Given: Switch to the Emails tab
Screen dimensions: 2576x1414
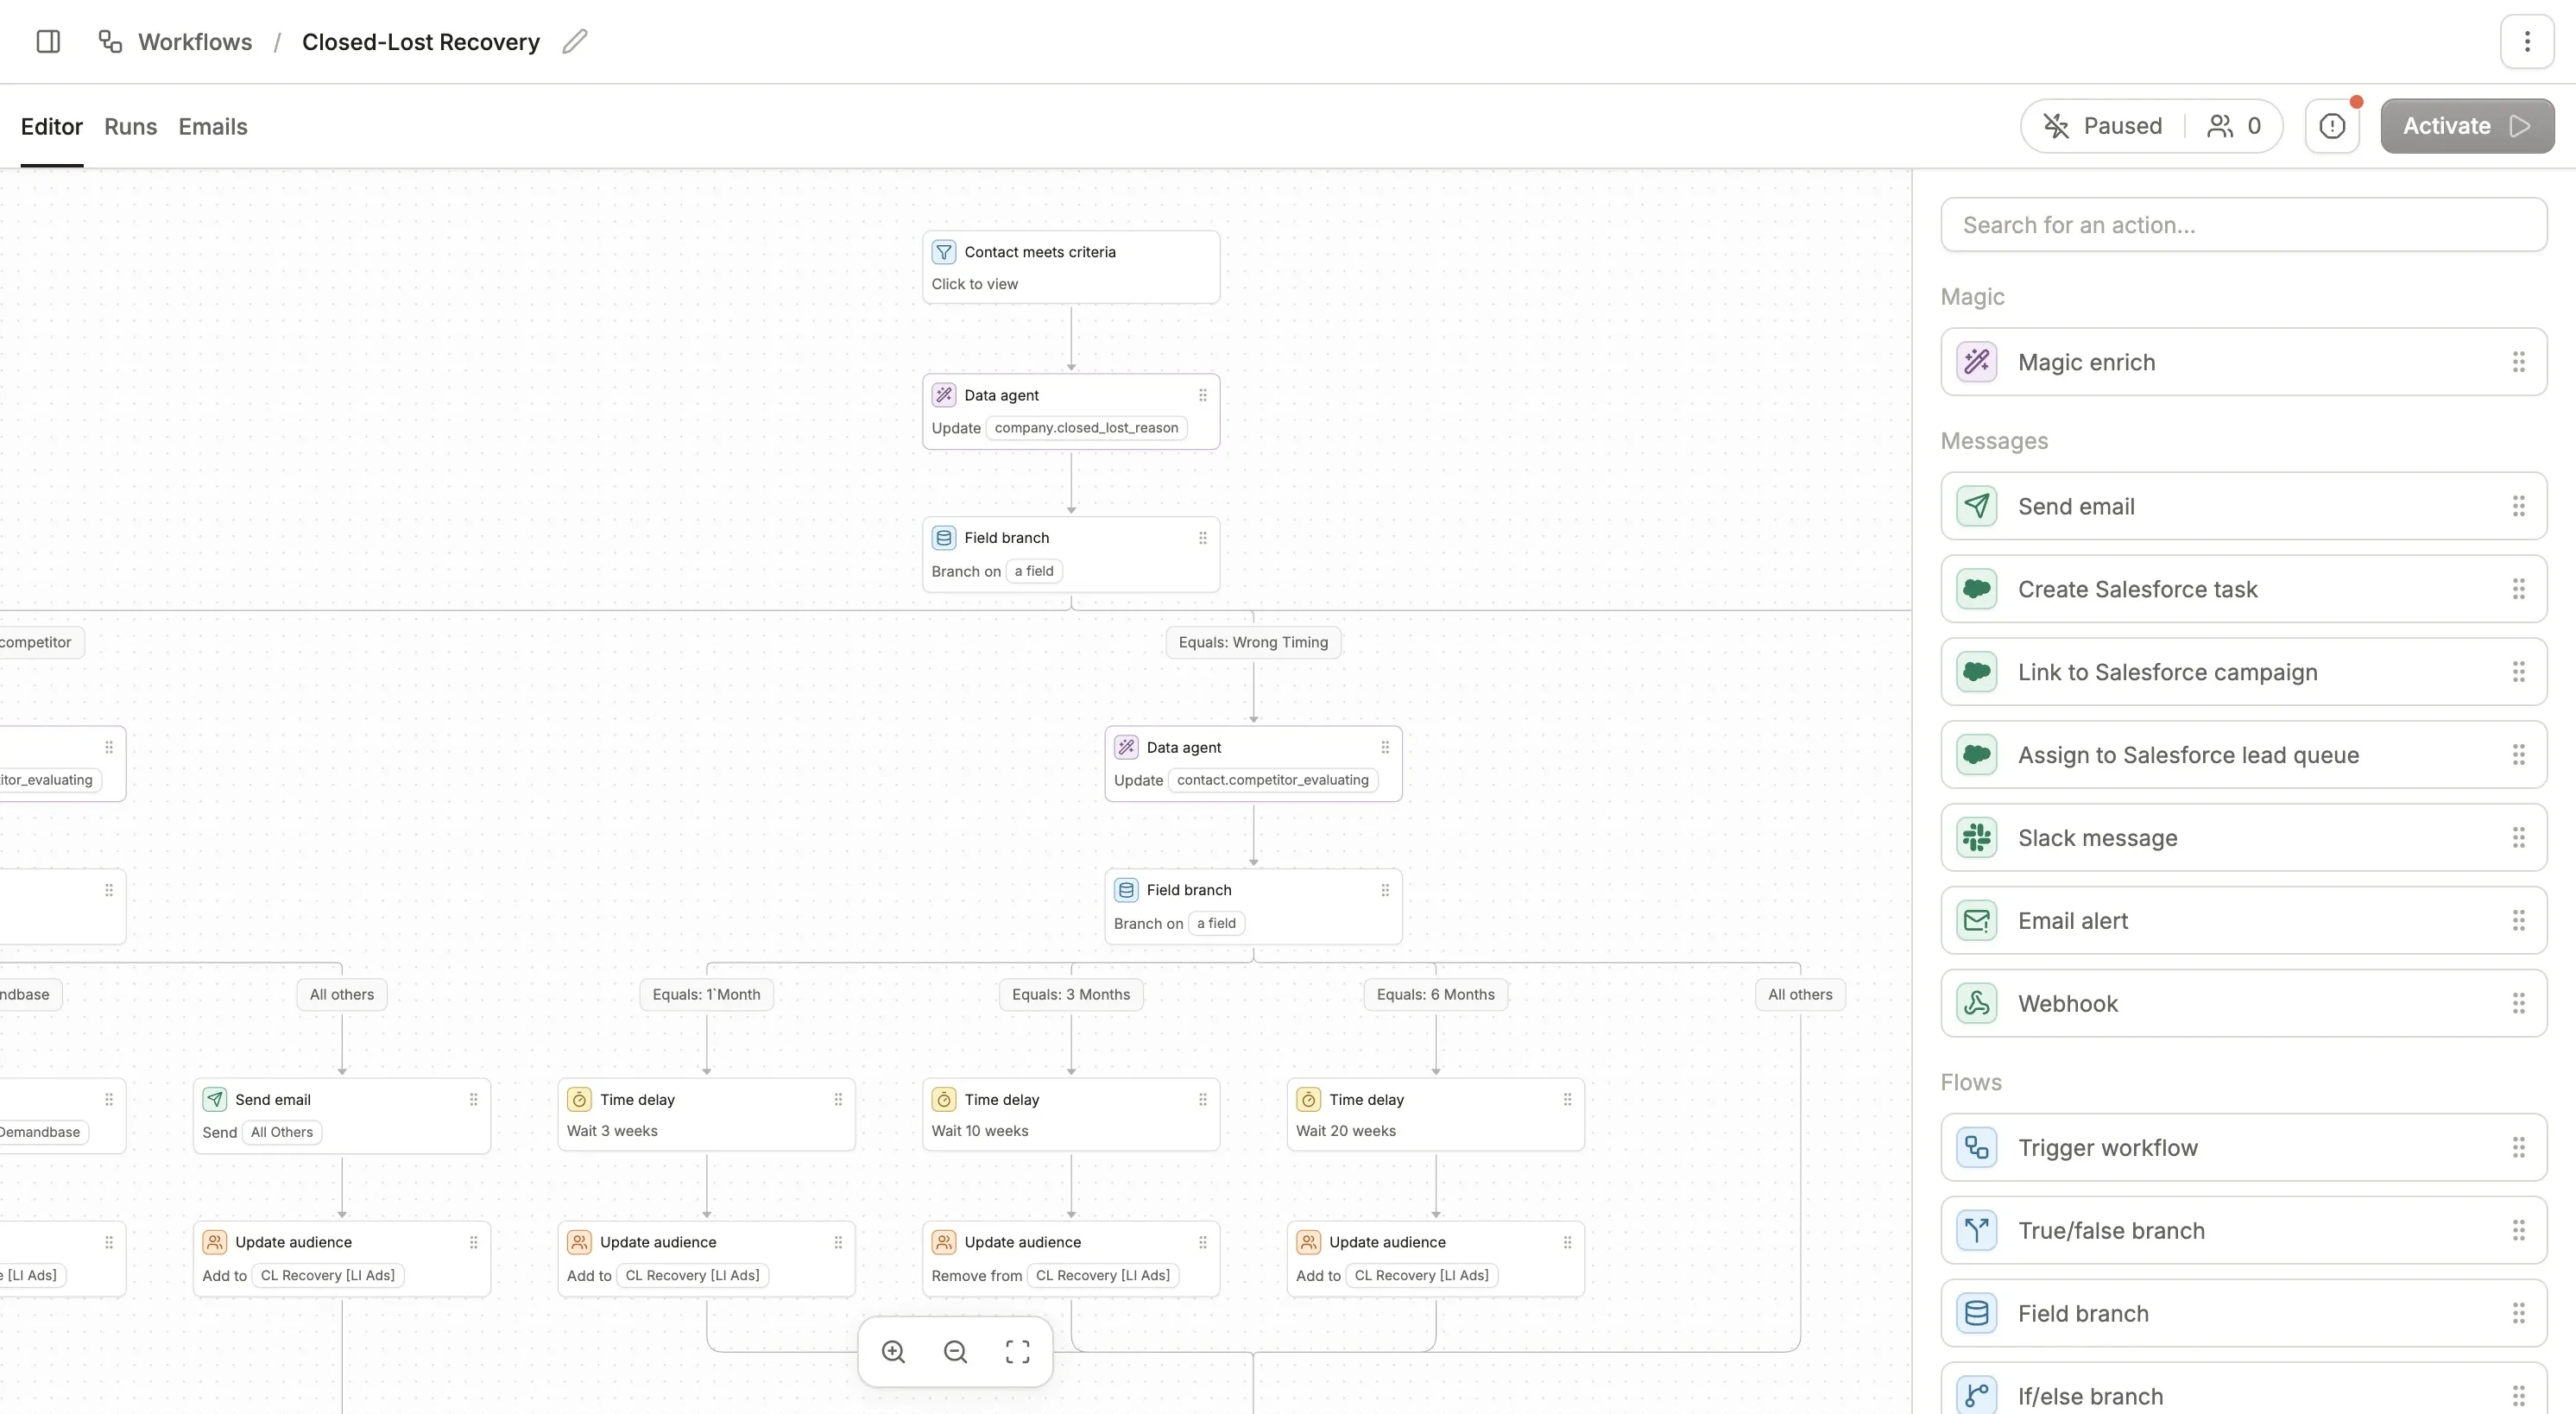Looking at the screenshot, I should (213, 127).
